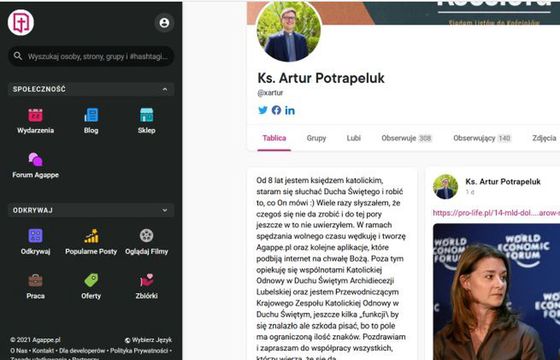Open Forum Agappe chat icon

coord(35,160)
